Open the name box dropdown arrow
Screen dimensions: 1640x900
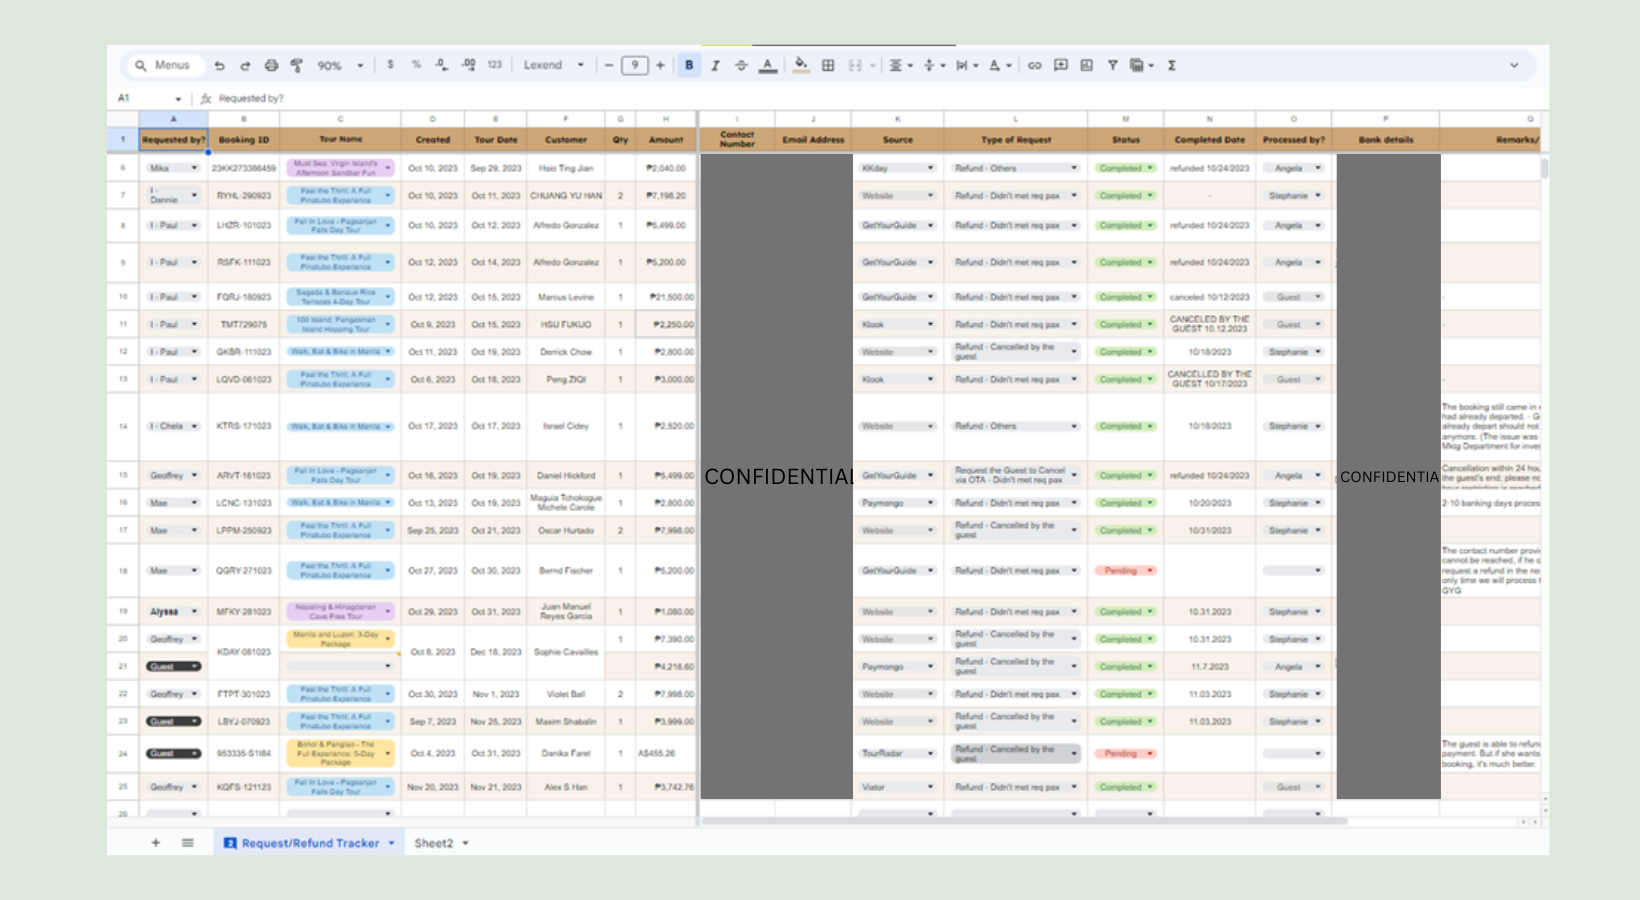point(178,99)
